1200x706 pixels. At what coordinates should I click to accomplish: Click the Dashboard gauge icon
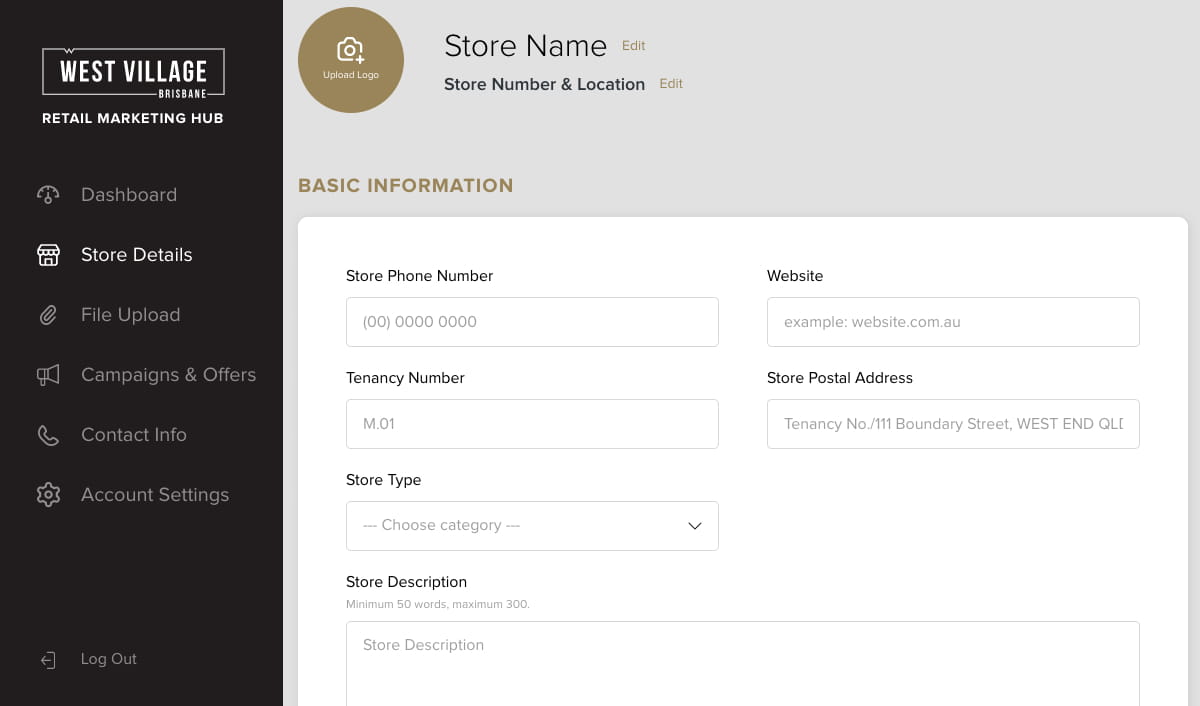point(48,195)
